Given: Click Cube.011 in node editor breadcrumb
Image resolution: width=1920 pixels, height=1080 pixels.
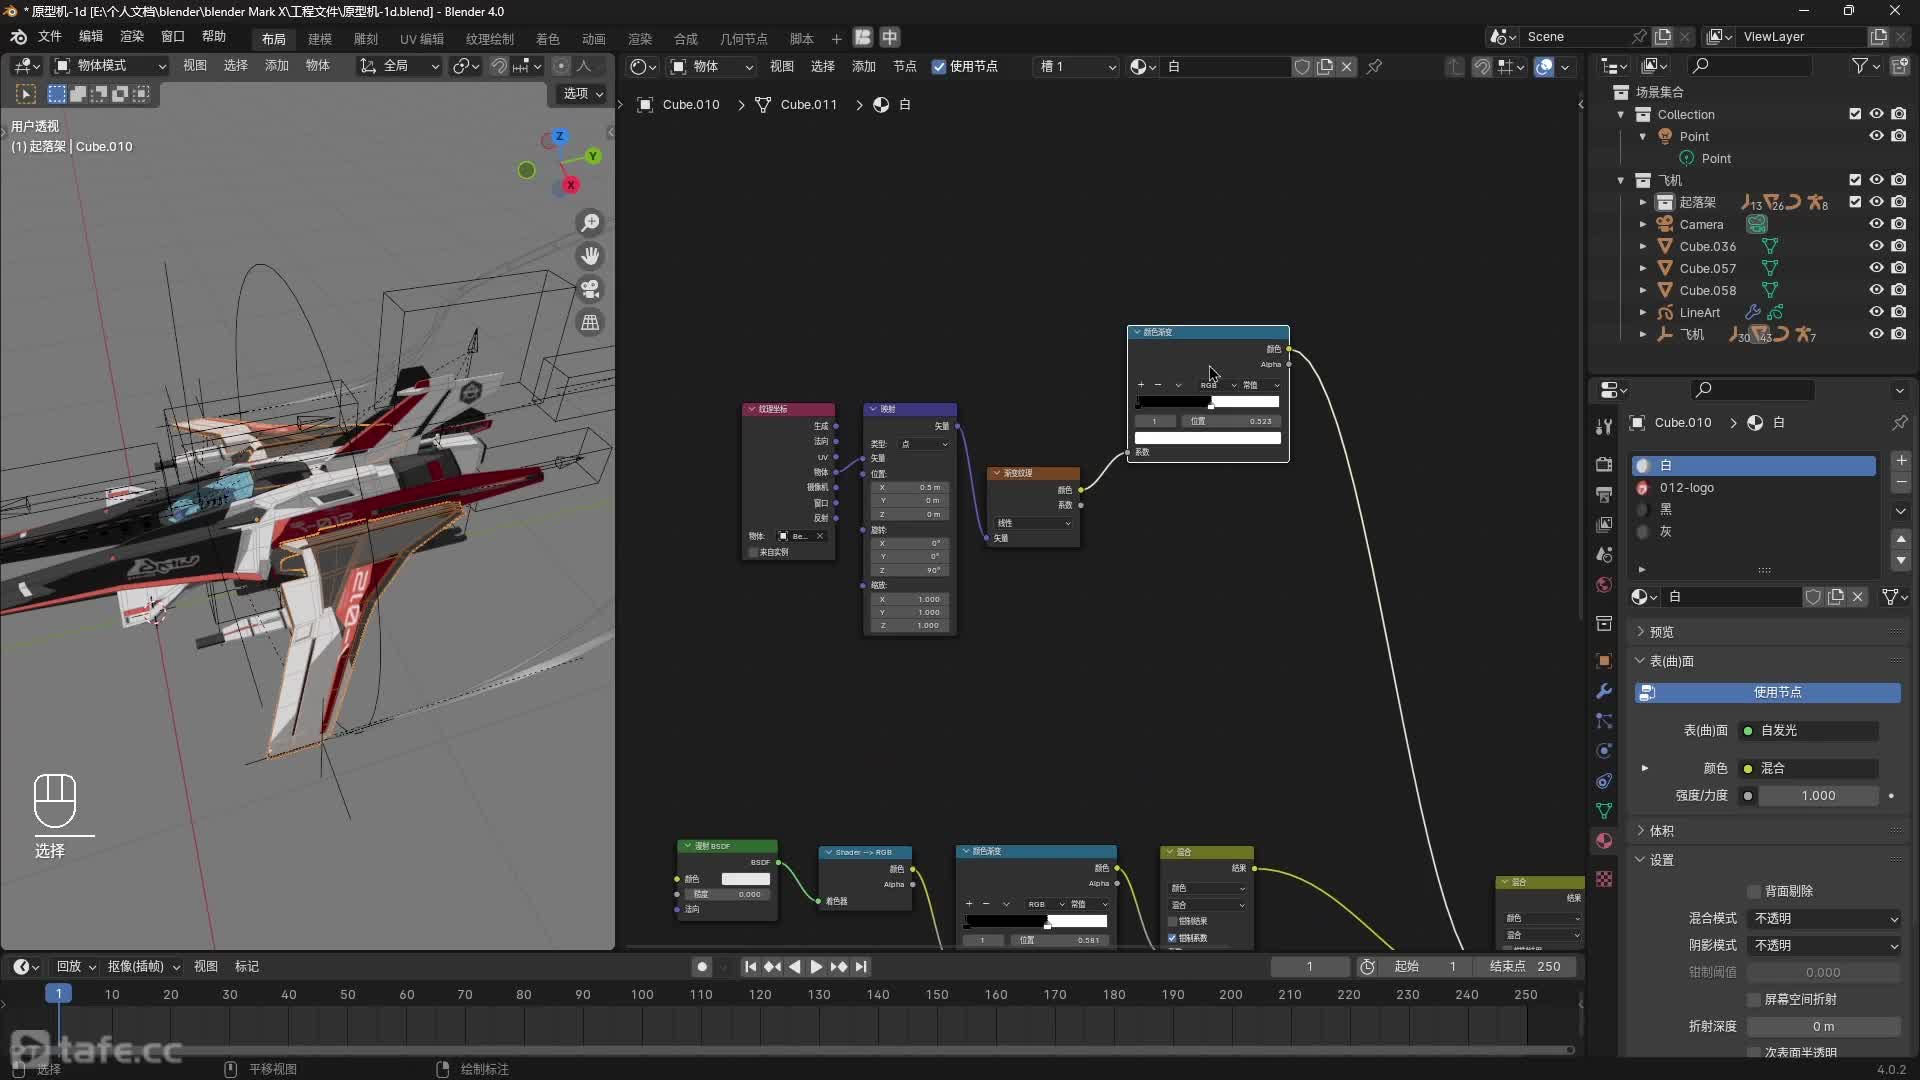Looking at the screenshot, I should (x=809, y=105).
